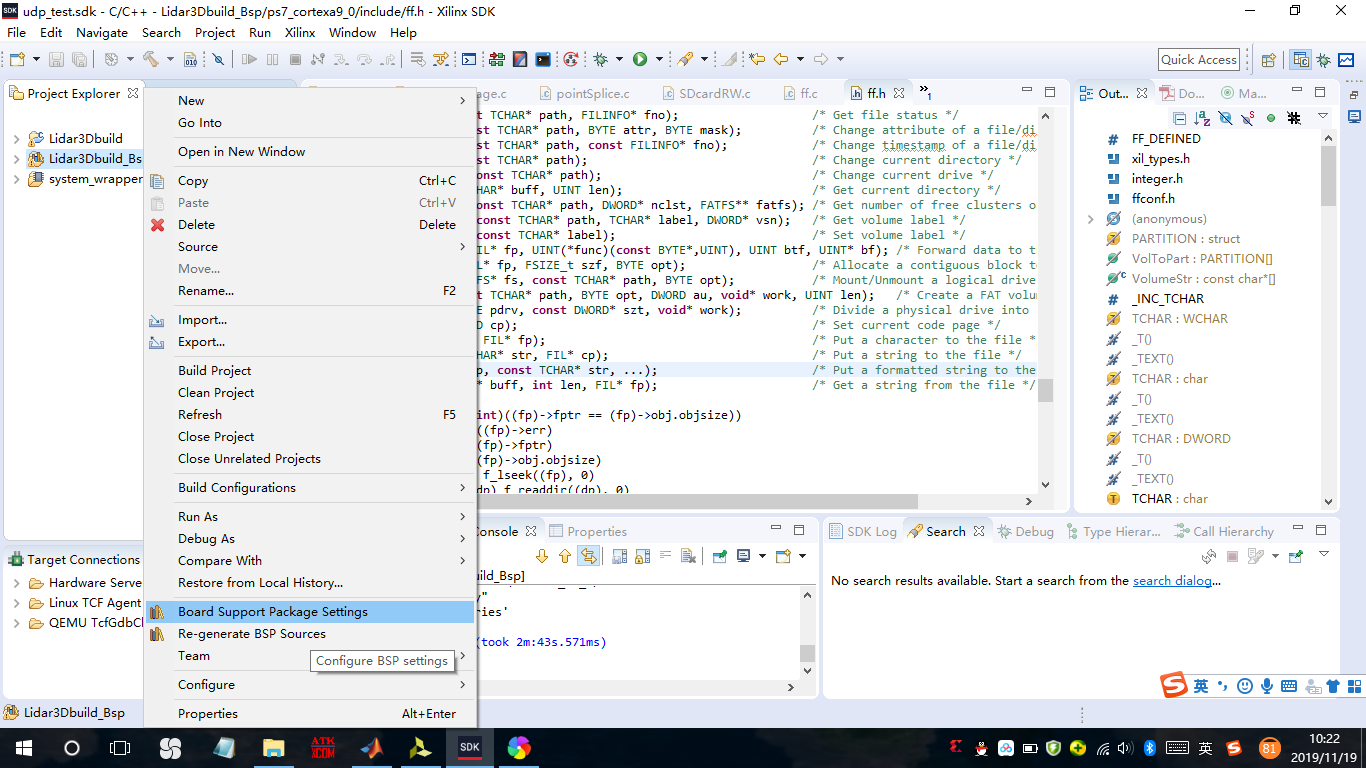Image resolution: width=1366 pixels, height=768 pixels.
Task: Select Board Support Package Settings
Action: click(272, 612)
